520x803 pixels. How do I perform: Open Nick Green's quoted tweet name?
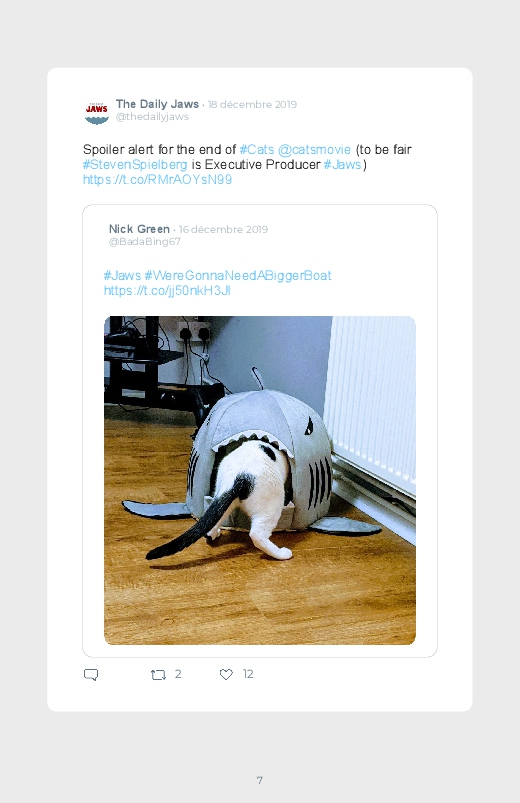tap(139, 229)
